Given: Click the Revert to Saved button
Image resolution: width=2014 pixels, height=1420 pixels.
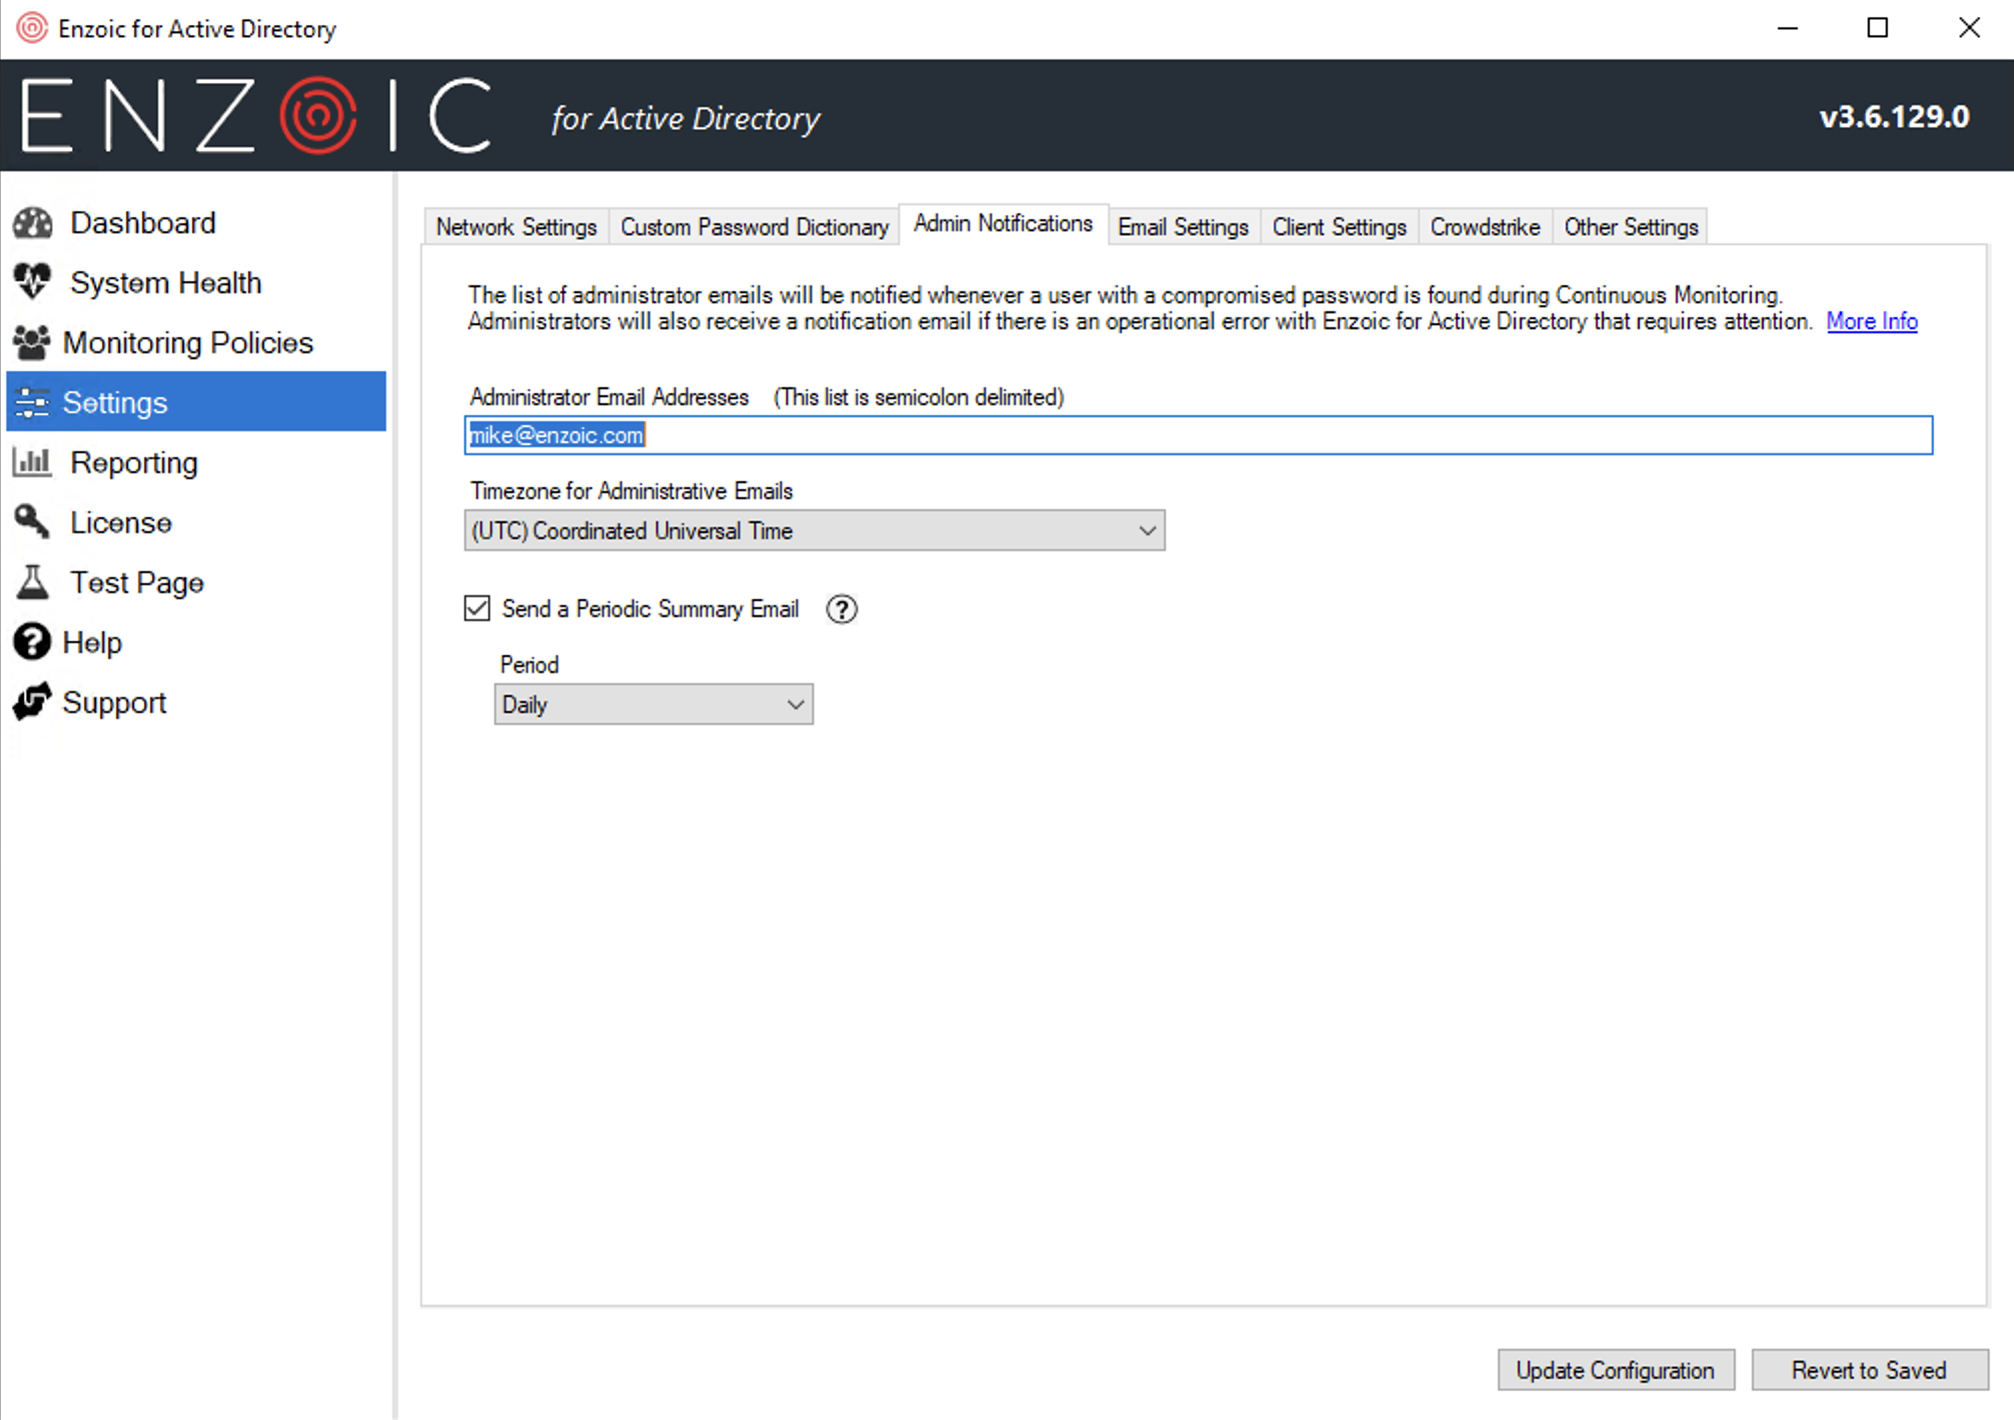Looking at the screenshot, I should tap(1869, 1370).
